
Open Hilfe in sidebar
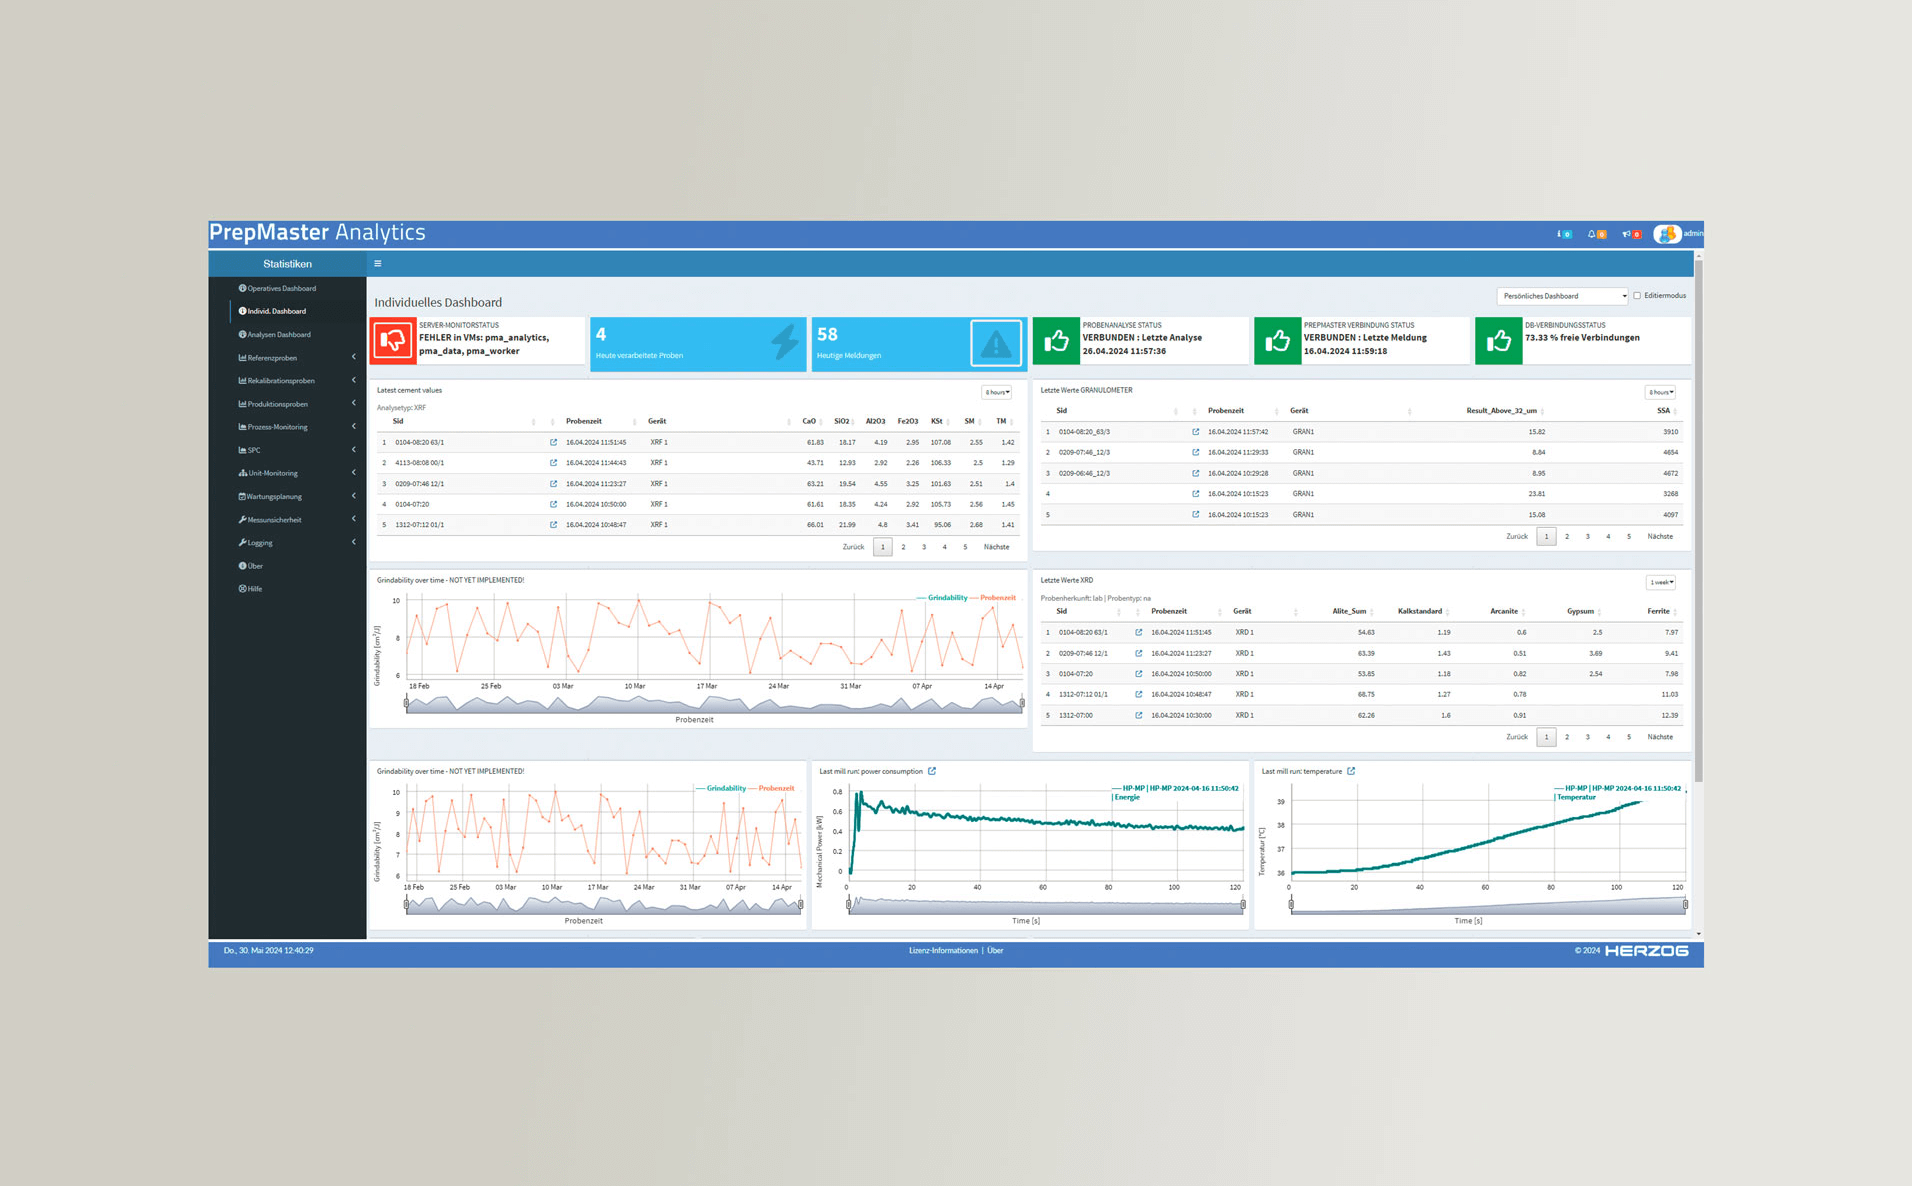click(x=251, y=589)
